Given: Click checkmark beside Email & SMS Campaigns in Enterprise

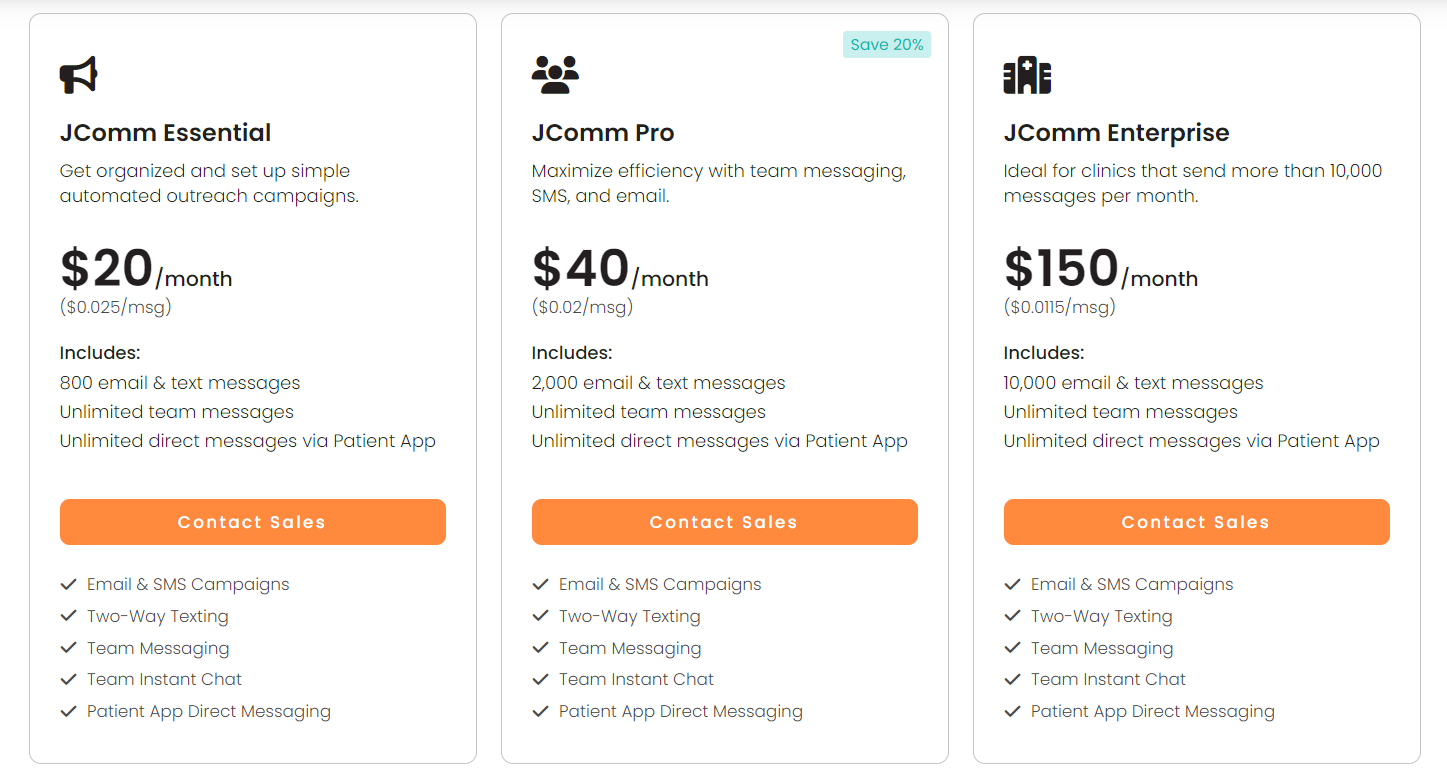Looking at the screenshot, I should point(1012,584).
